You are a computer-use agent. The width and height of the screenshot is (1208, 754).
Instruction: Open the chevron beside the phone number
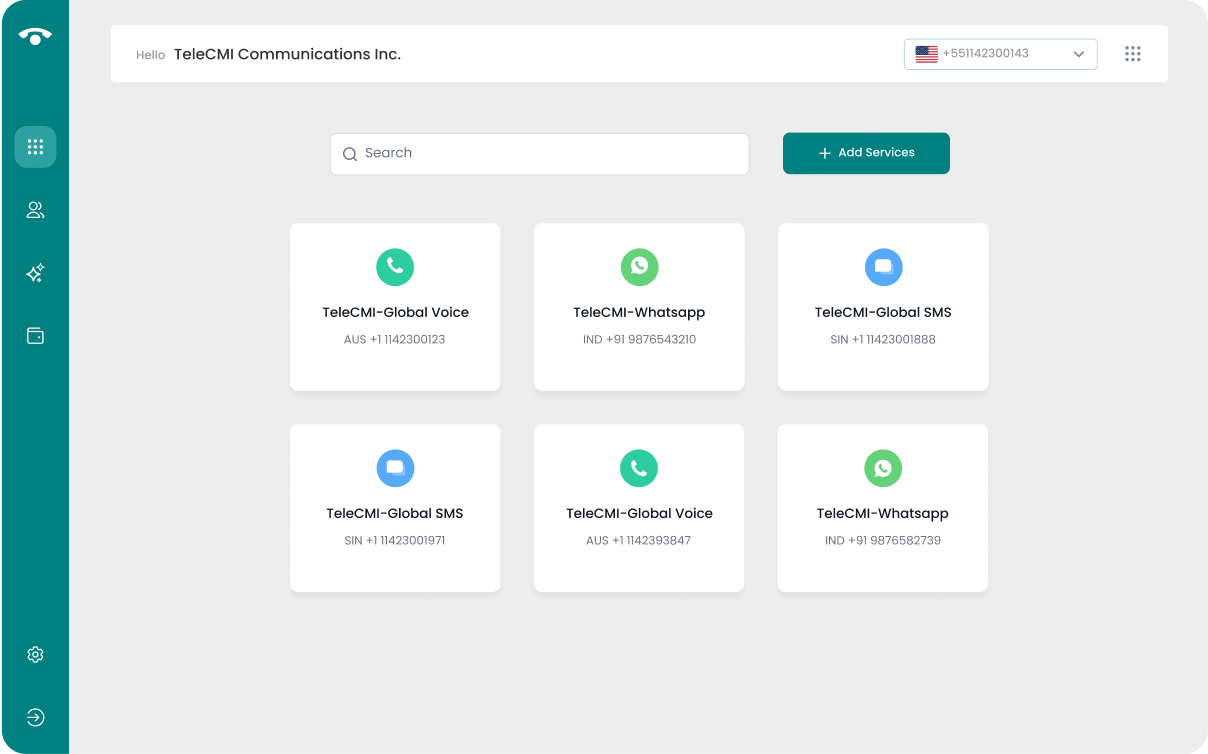pyautogui.click(x=1078, y=54)
